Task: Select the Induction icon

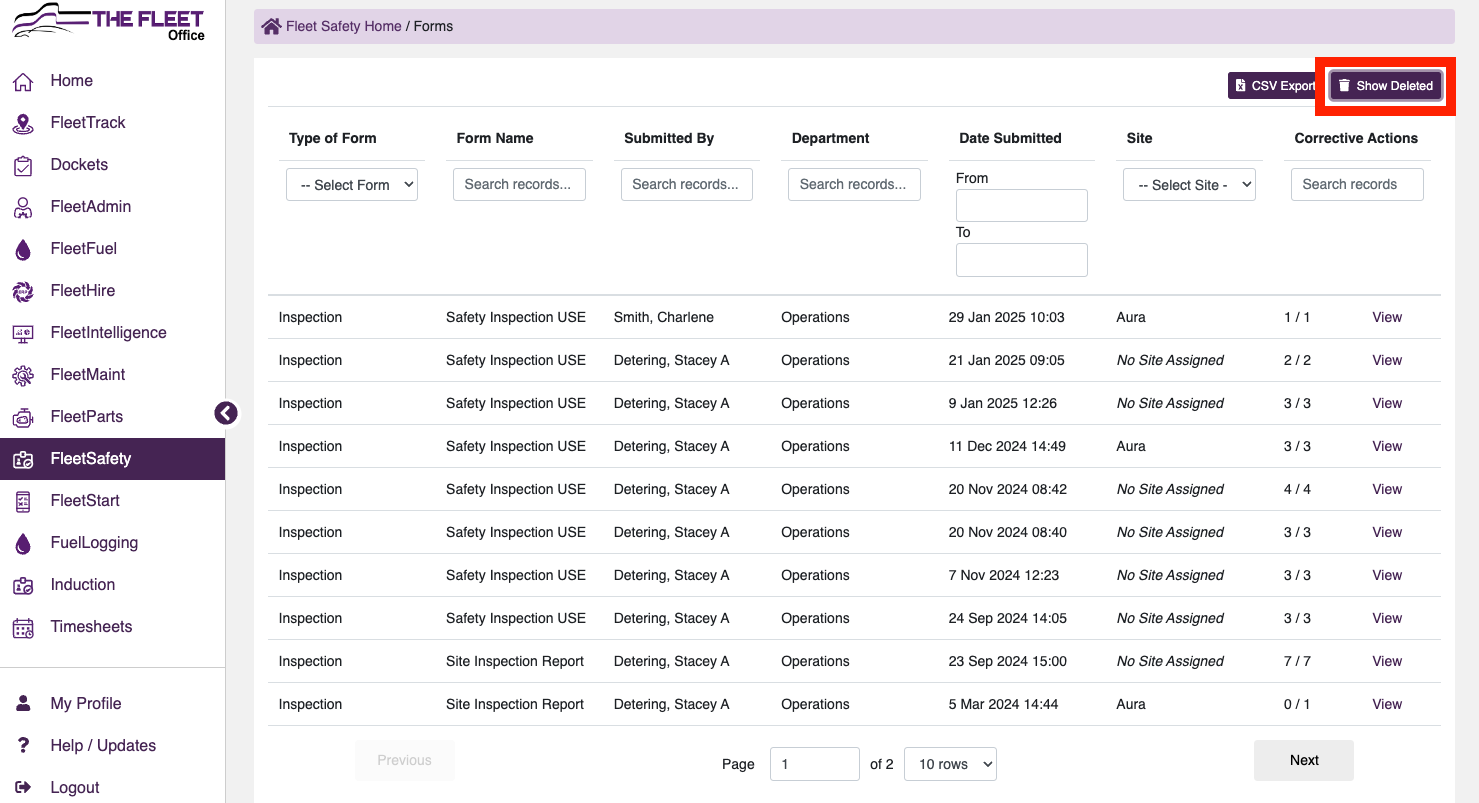Action: [x=23, y=586]
